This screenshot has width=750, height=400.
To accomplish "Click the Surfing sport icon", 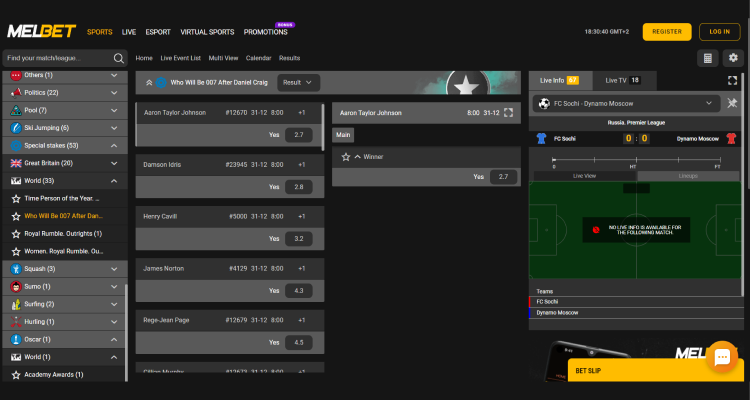I will click(x=16, y=304).
